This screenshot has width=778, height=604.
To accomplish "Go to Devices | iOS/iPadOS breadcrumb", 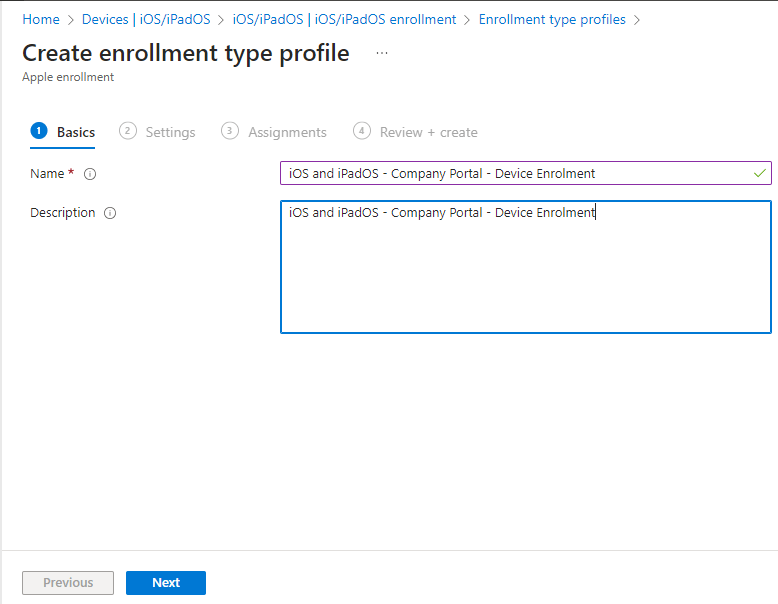I will tap(146, 19).
